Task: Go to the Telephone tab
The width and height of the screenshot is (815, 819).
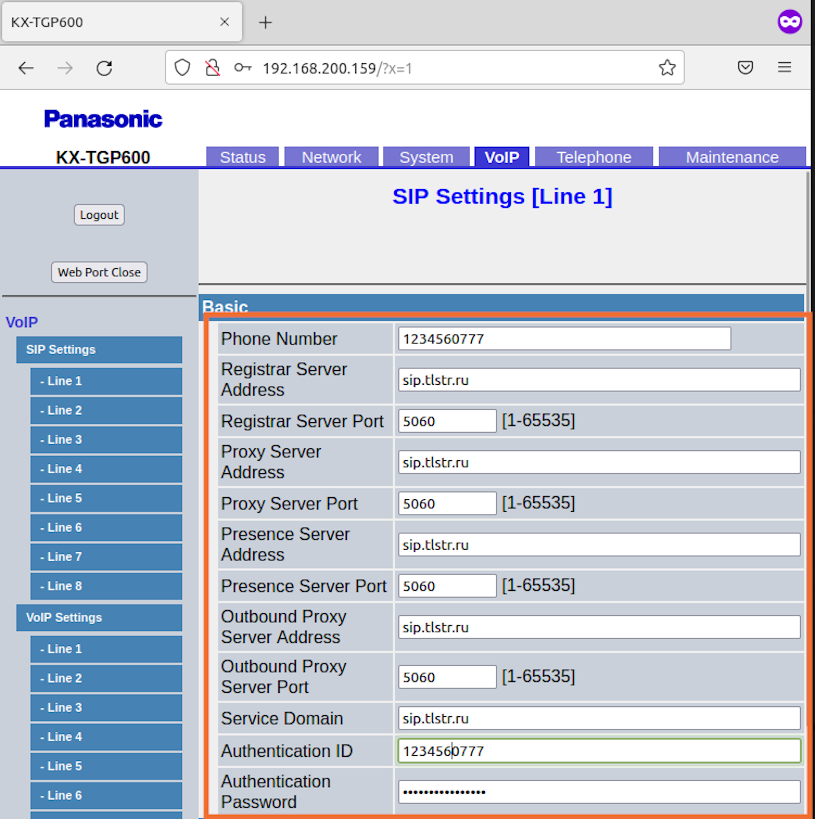Action: coord(594,157)
